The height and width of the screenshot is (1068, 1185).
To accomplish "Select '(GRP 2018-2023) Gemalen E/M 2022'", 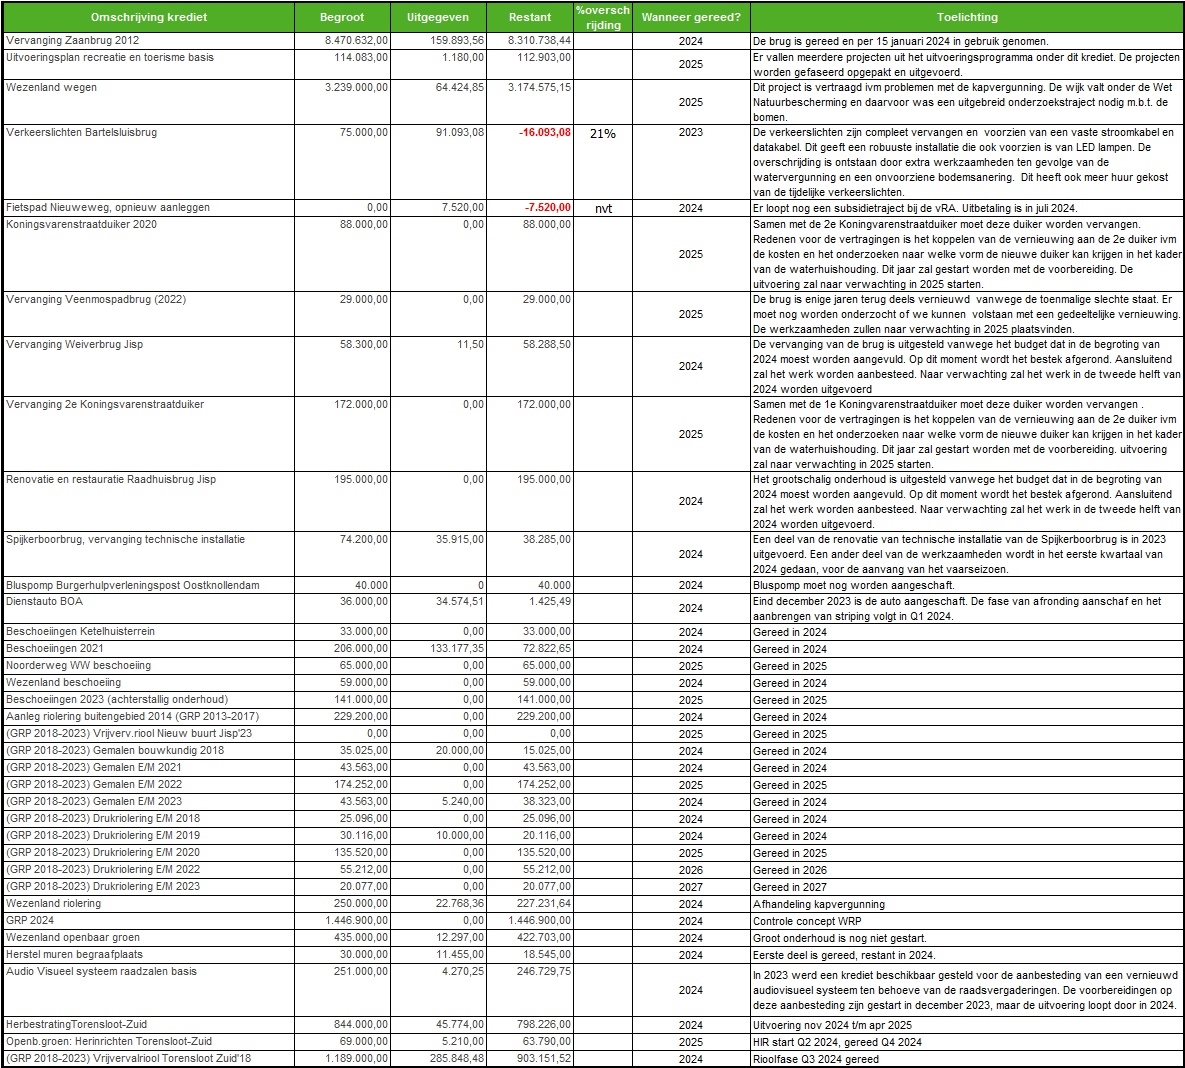I will [x=94, y=785].
